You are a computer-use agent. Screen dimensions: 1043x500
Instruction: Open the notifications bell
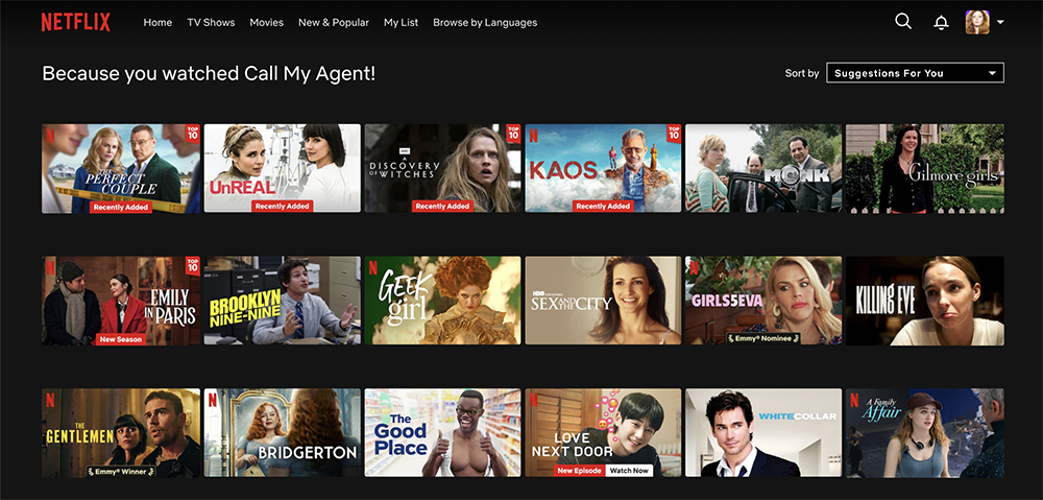940,22
